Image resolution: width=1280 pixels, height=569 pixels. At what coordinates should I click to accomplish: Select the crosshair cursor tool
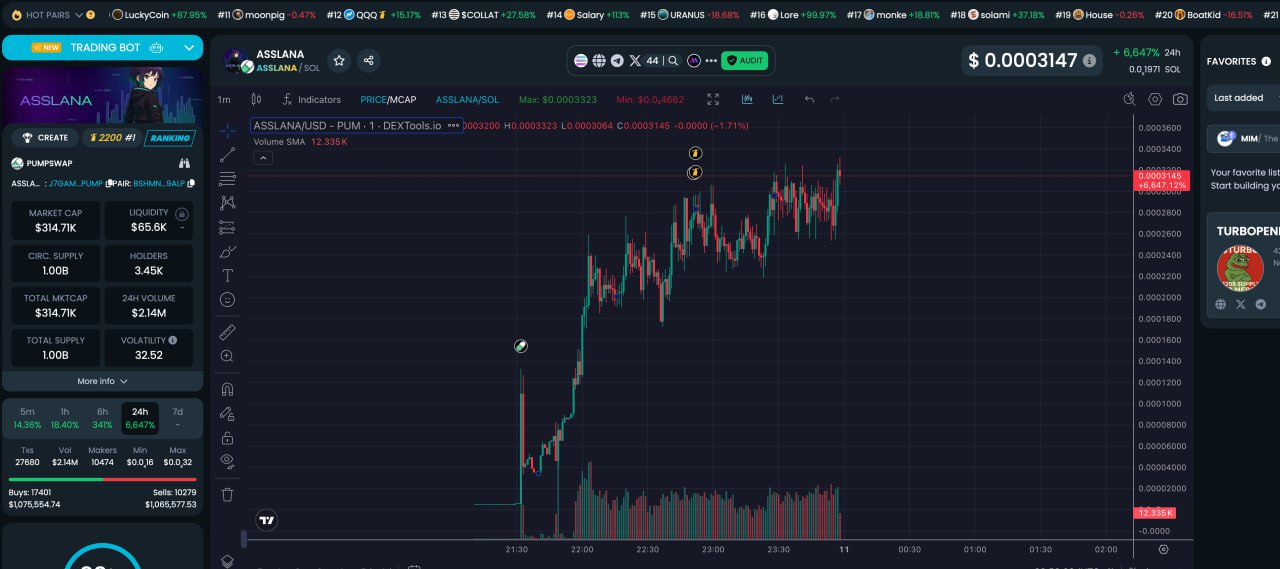click(227, 130)
